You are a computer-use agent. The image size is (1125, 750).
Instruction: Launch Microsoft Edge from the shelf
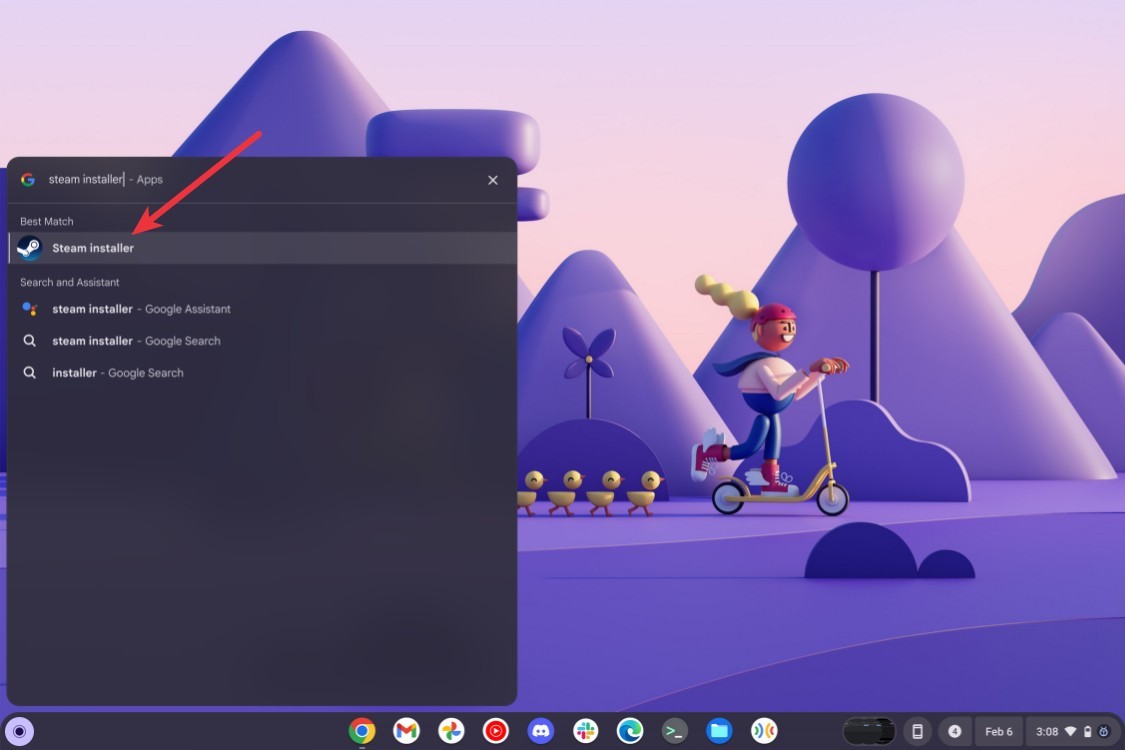tap(630, 731)
